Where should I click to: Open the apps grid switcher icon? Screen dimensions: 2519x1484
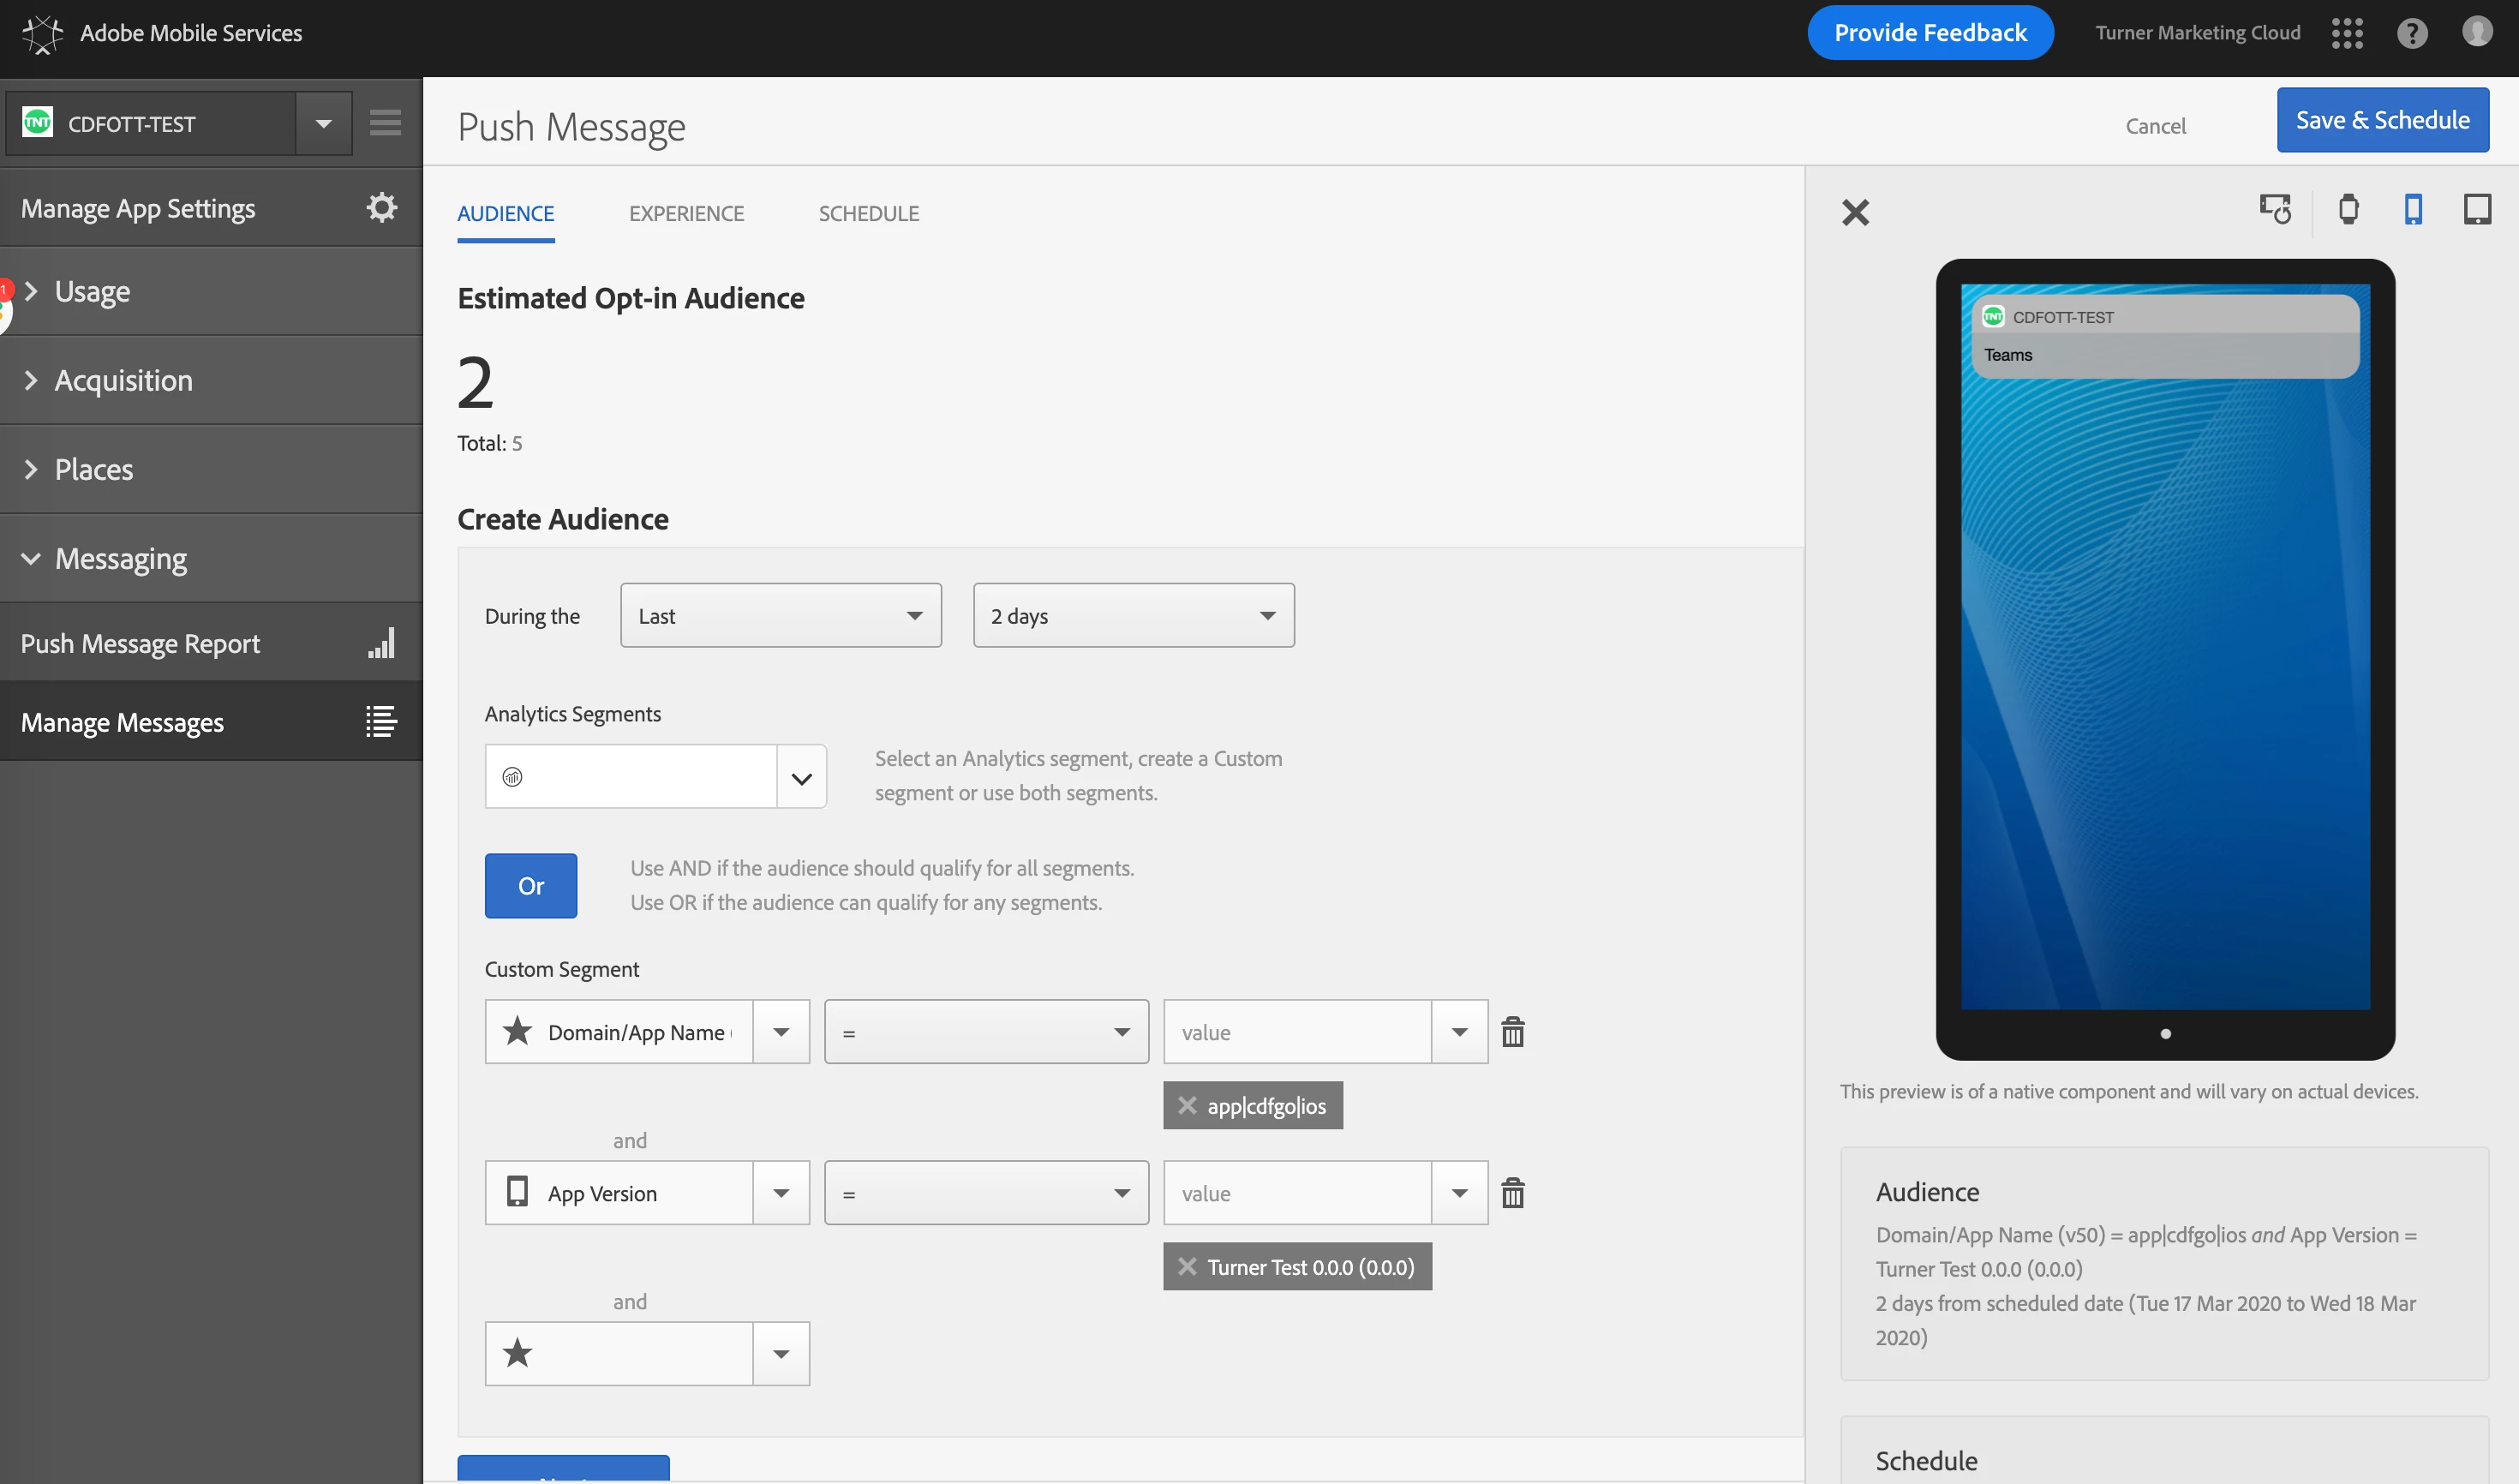[x=2346, y=33]
